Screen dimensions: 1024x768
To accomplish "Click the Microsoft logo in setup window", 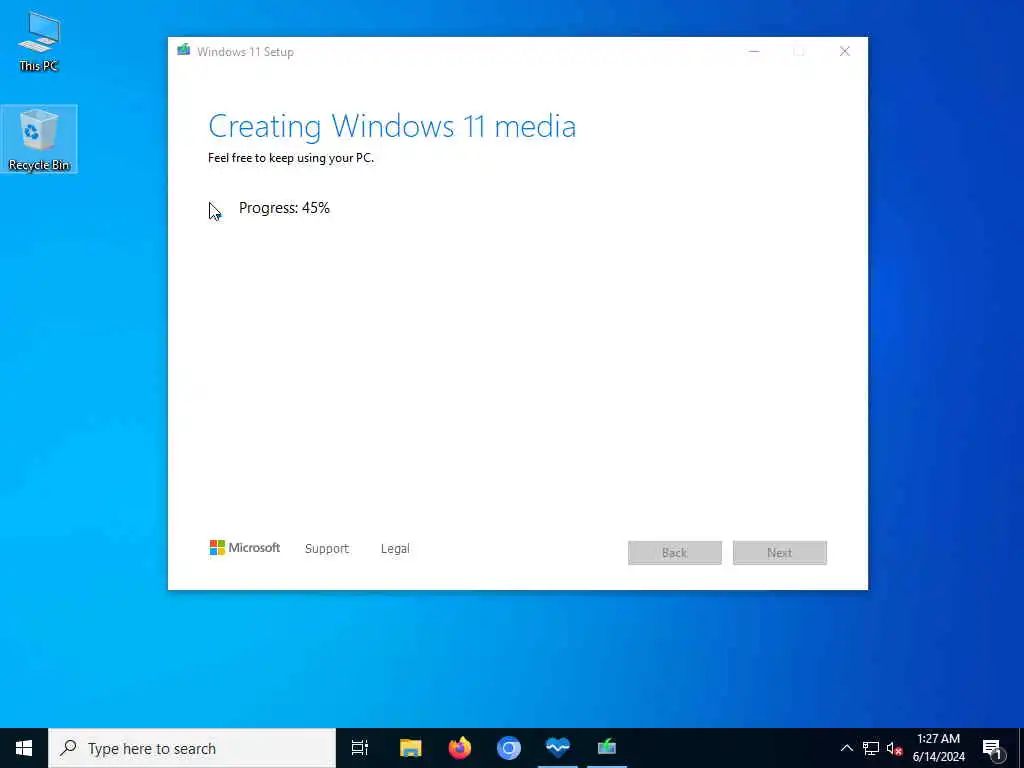I will click(244, 548).
